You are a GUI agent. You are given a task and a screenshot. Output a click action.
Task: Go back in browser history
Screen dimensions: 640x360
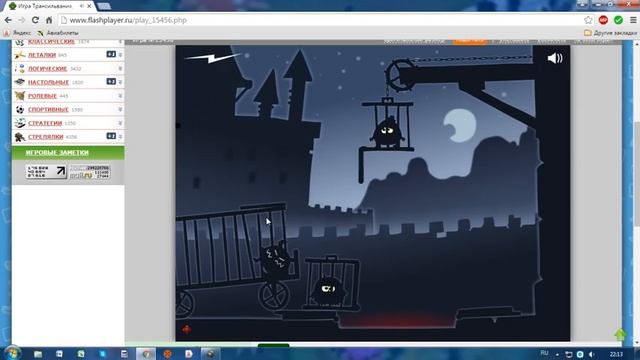point(8,20)
